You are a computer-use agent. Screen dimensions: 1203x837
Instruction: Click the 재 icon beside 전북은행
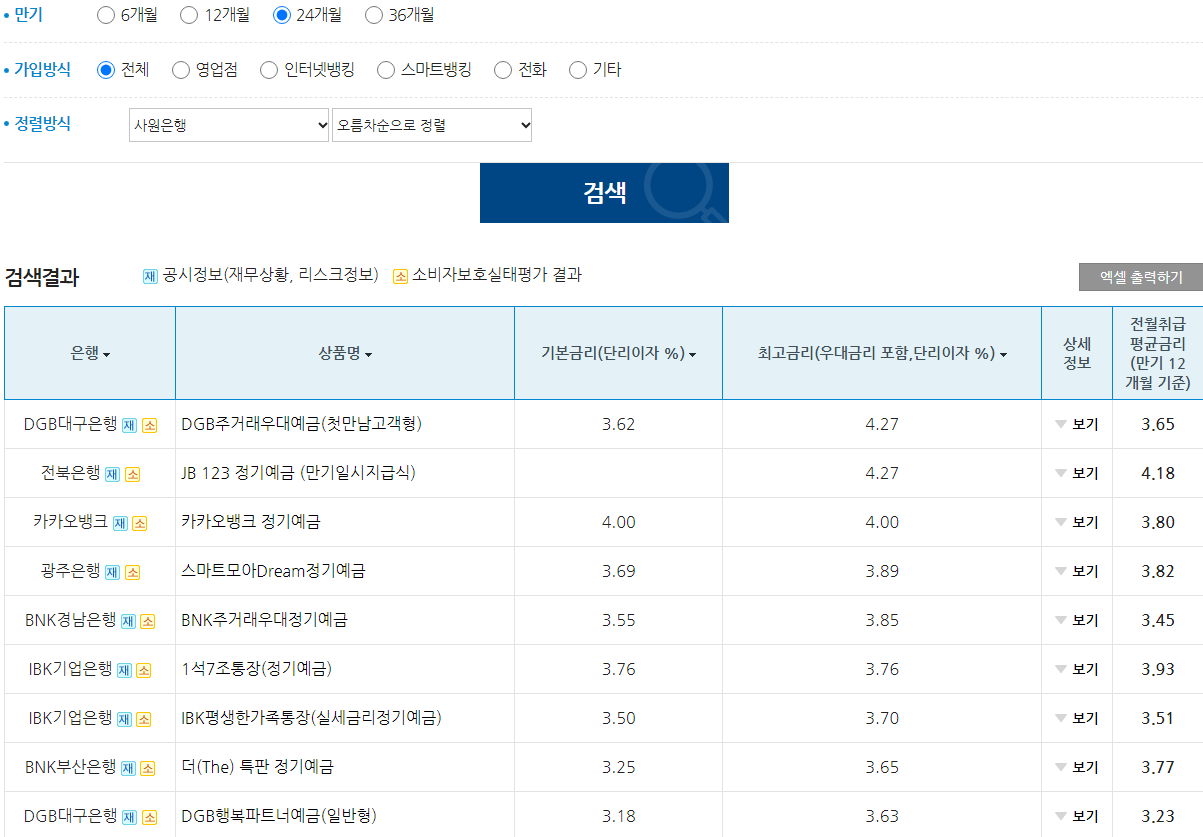point(113,474)
